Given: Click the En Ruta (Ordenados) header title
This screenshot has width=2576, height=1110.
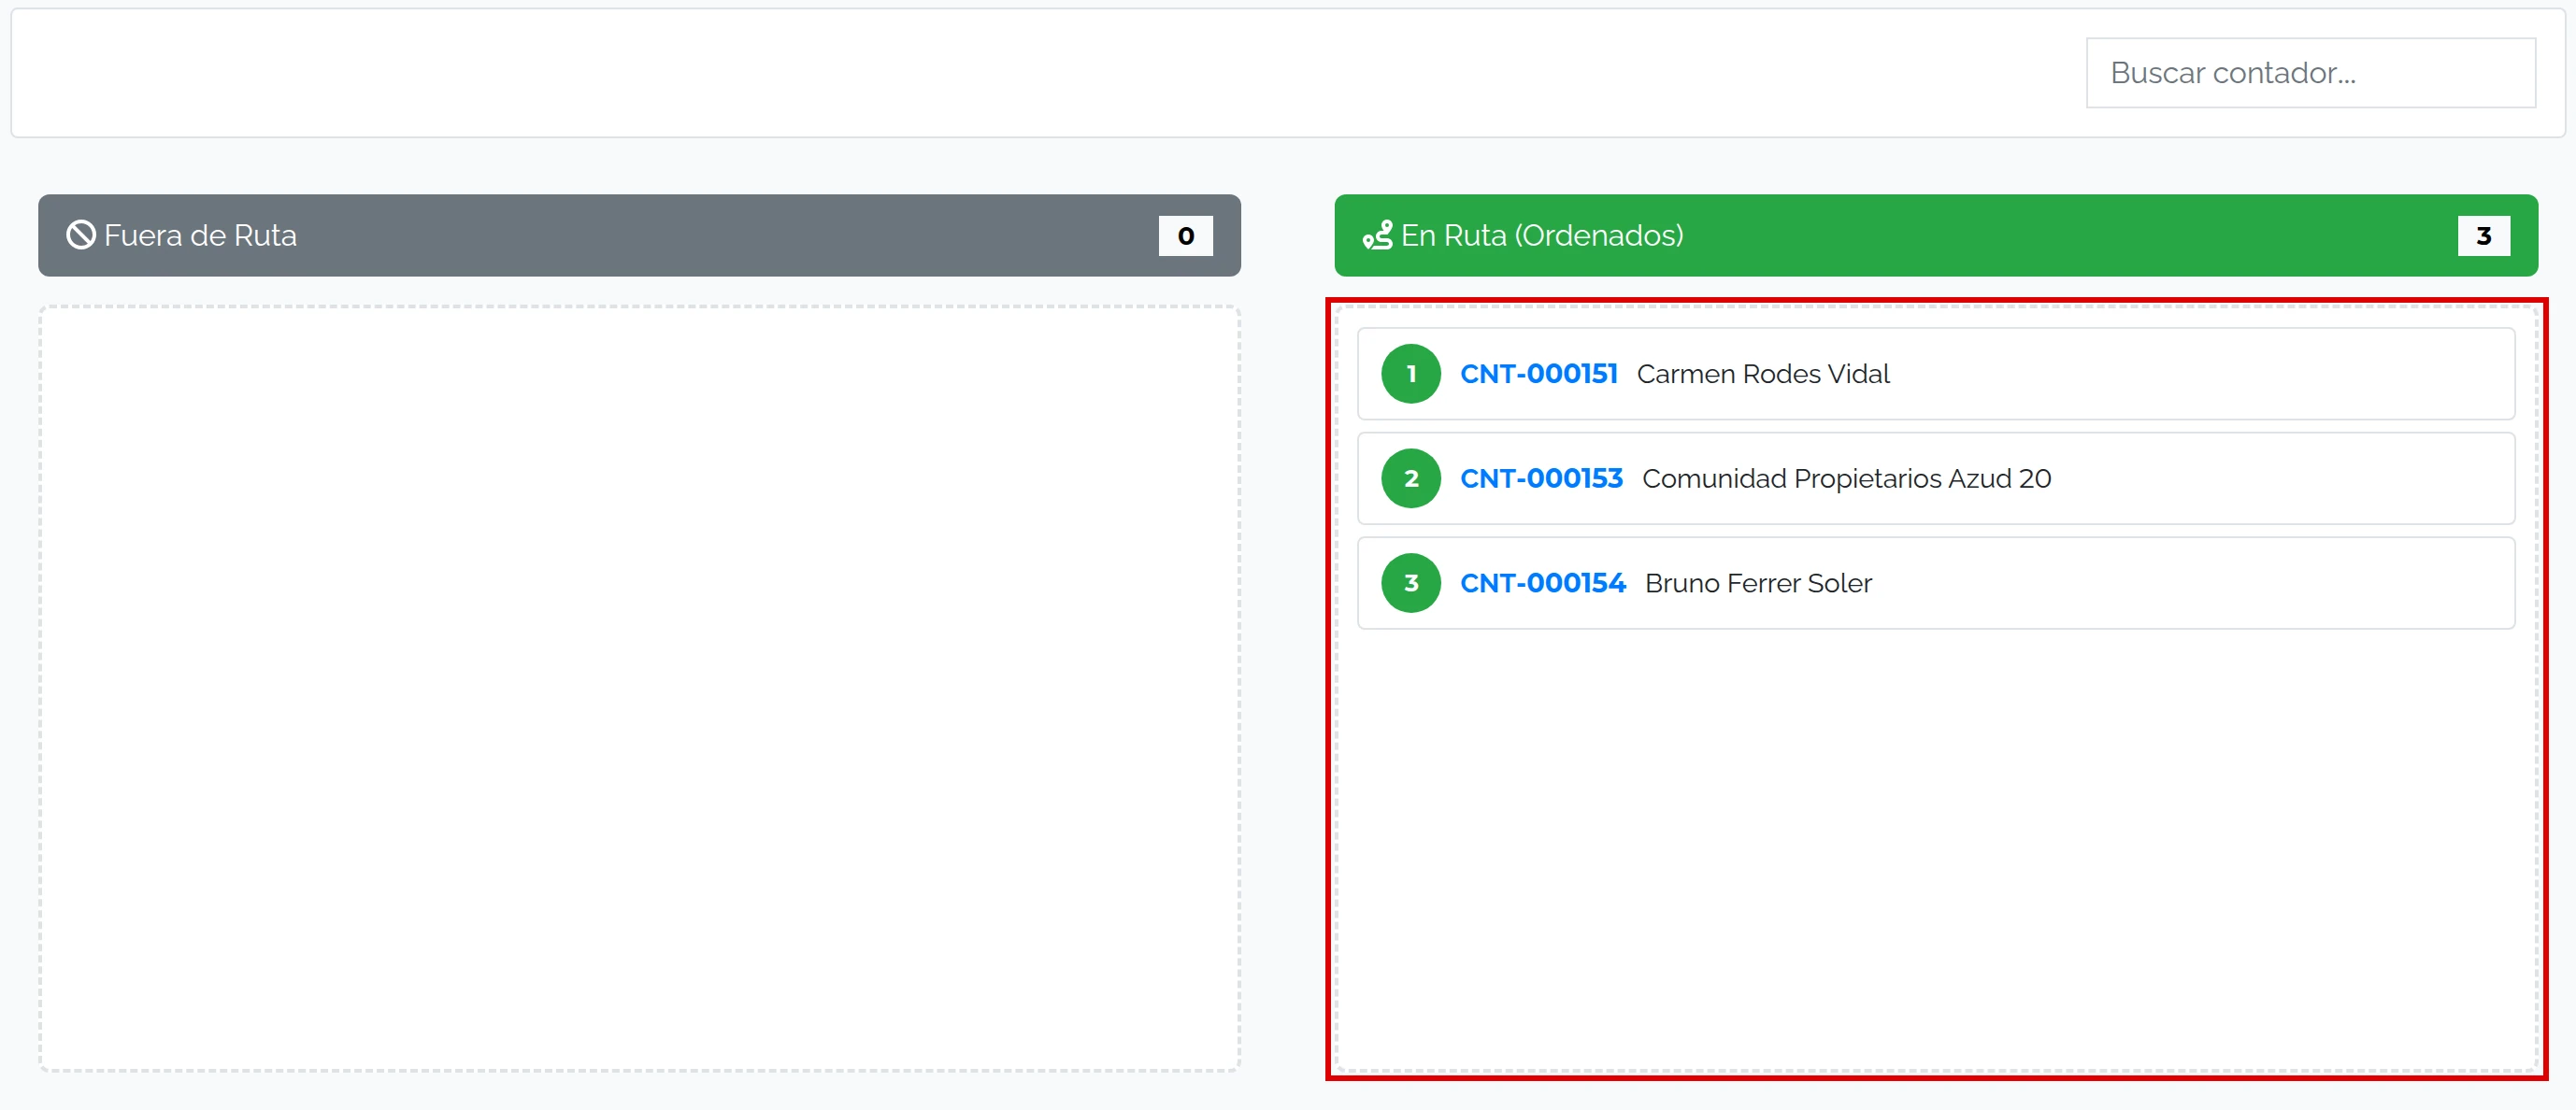Looking at the screenshot, I should click(1542, 235).
